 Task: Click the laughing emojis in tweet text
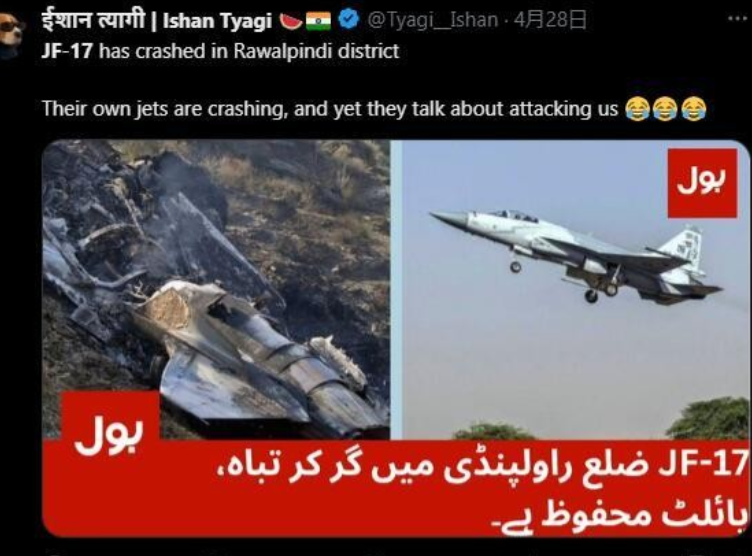(666, 109)
